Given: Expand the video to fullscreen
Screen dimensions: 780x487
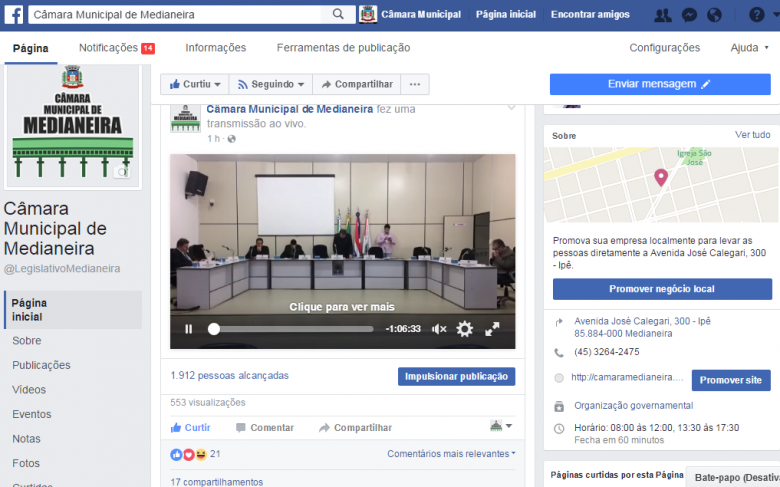Looking at the screenshot, I should [492, 329].
